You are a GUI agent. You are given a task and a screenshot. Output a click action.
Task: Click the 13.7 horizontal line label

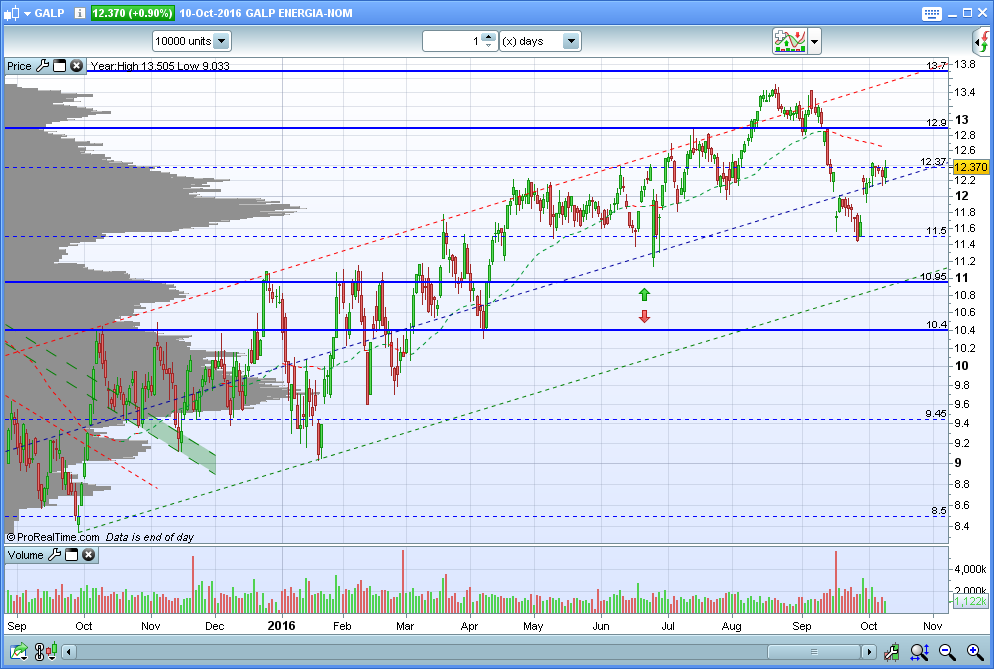pyautogui.click(x=936, y=65)
